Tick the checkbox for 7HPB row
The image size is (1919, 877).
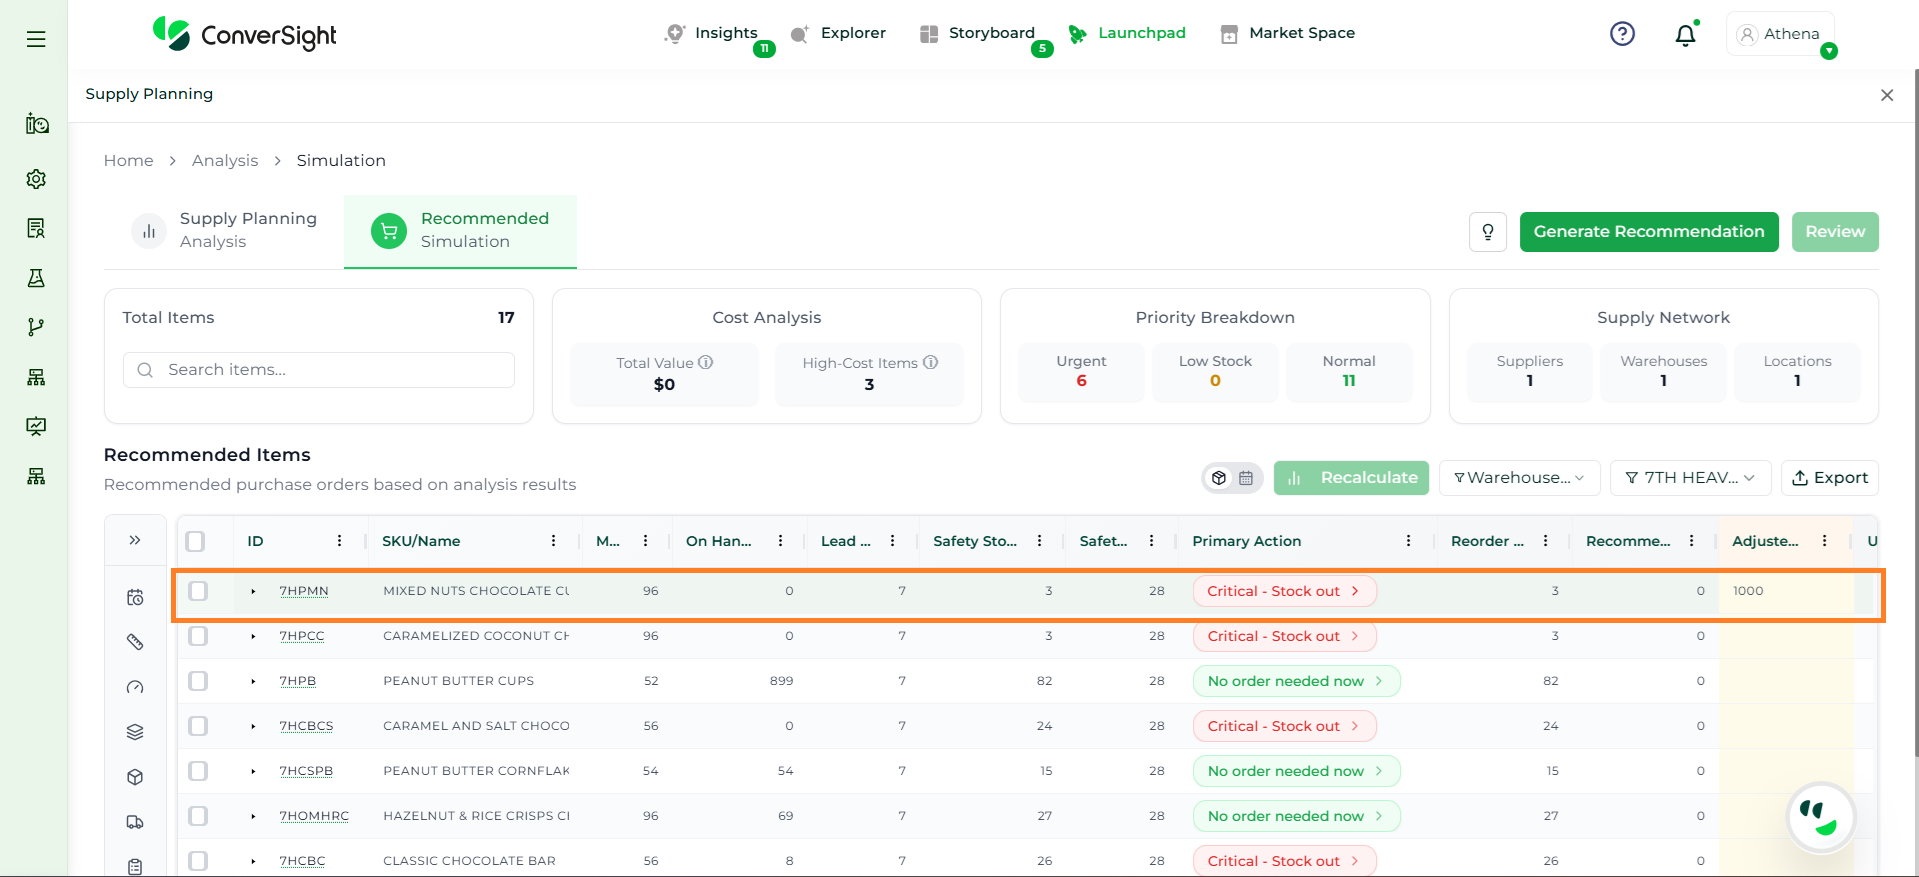tap(198, 681)
